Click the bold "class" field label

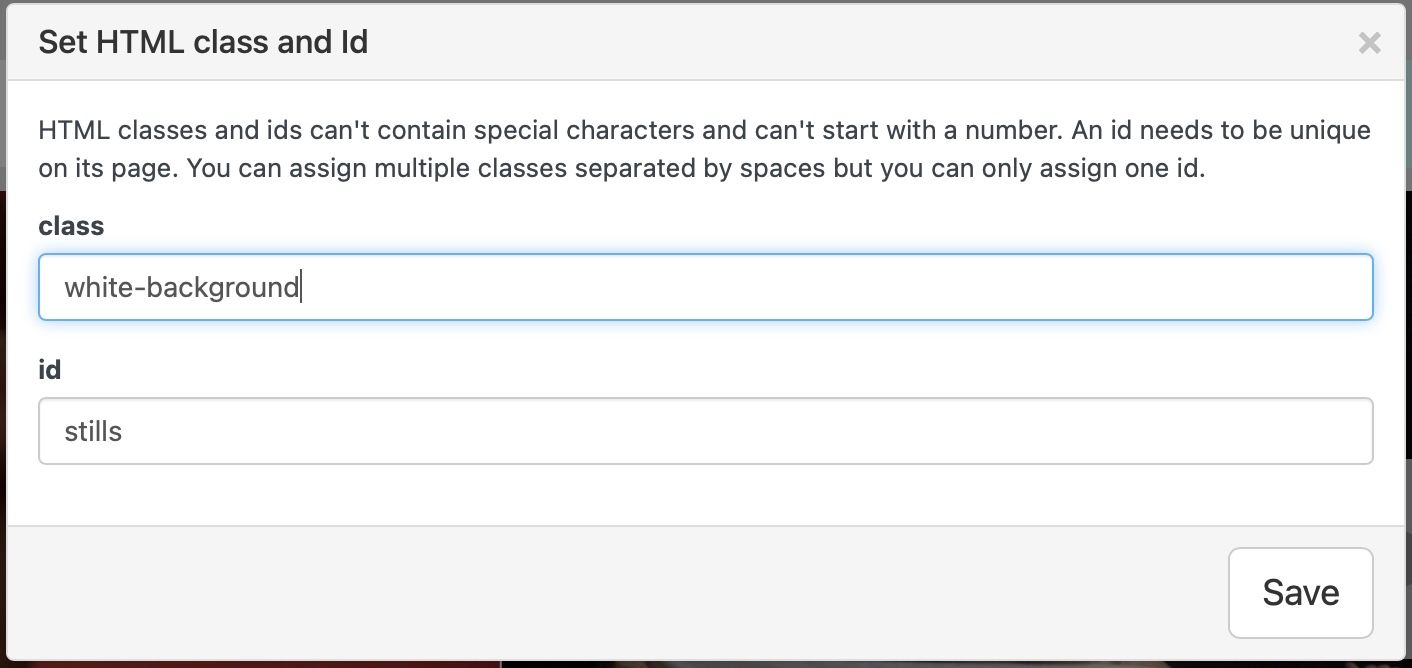(71, 226)
